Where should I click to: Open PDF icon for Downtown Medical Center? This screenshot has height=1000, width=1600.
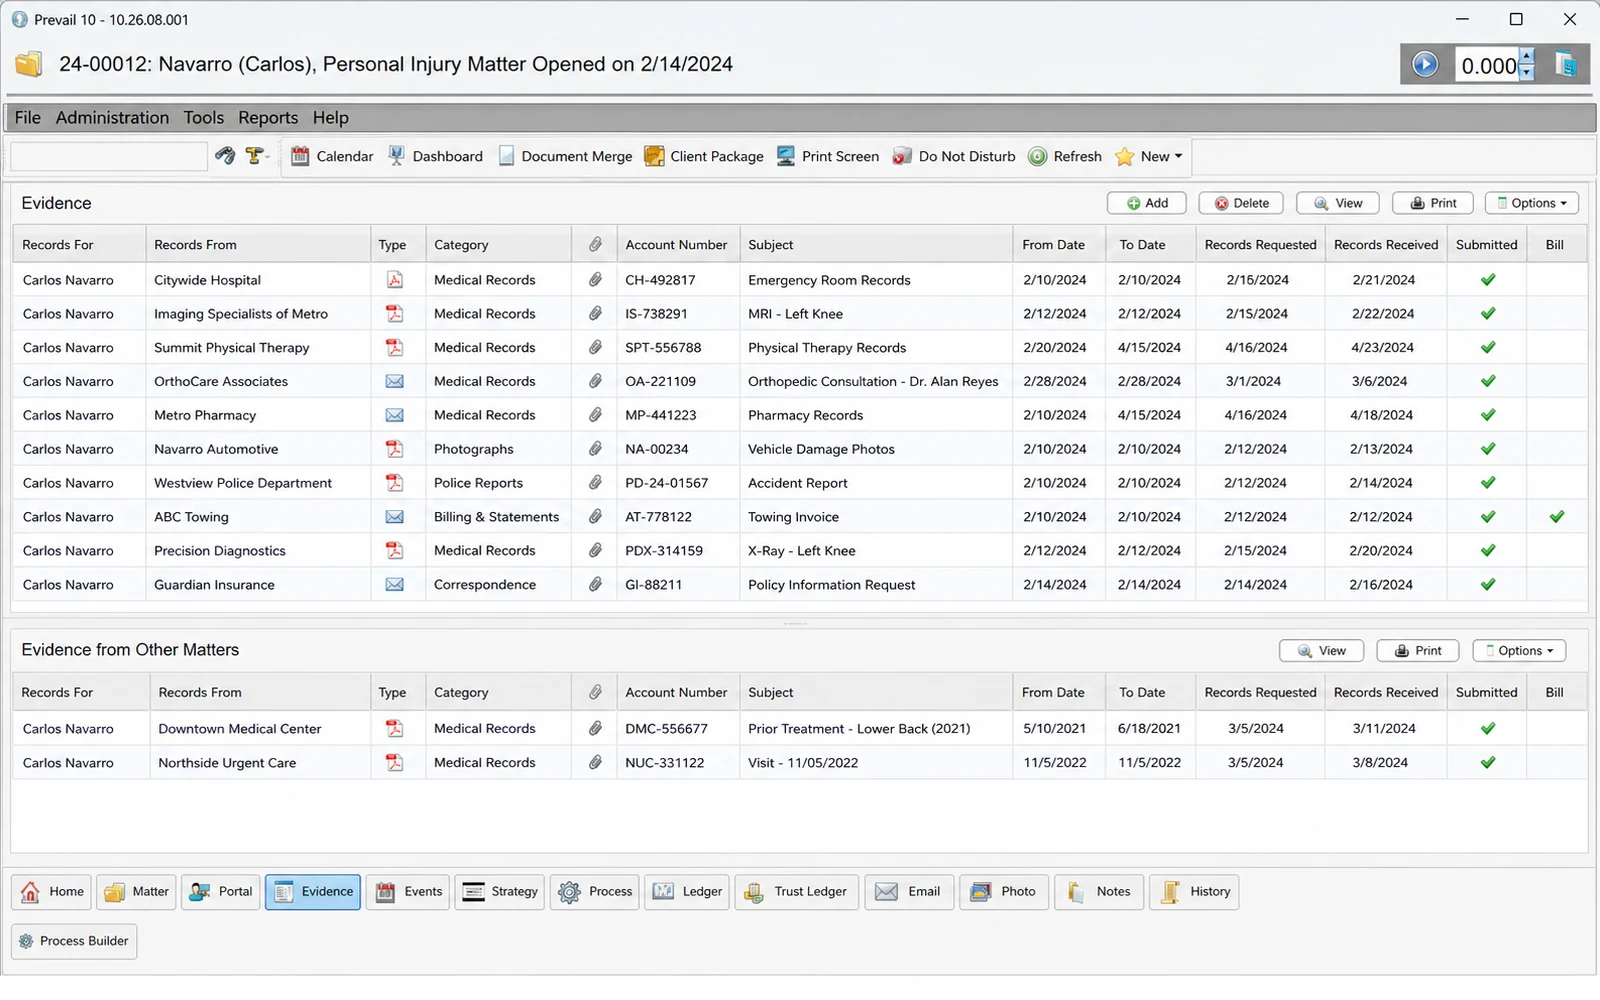(x=395, y=729)
